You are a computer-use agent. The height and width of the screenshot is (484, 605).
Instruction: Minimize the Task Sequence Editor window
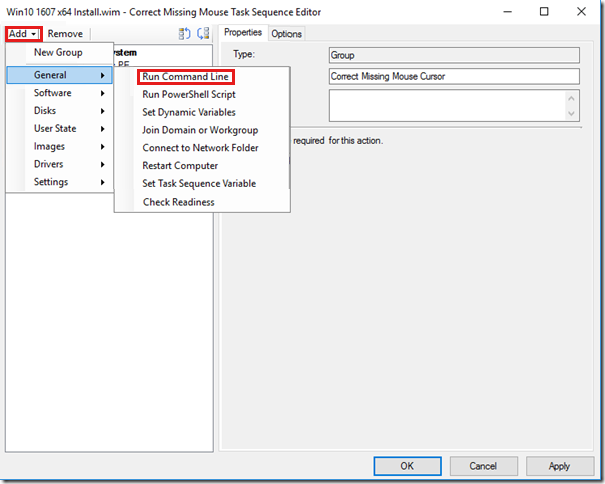click(x=508, y=12)
